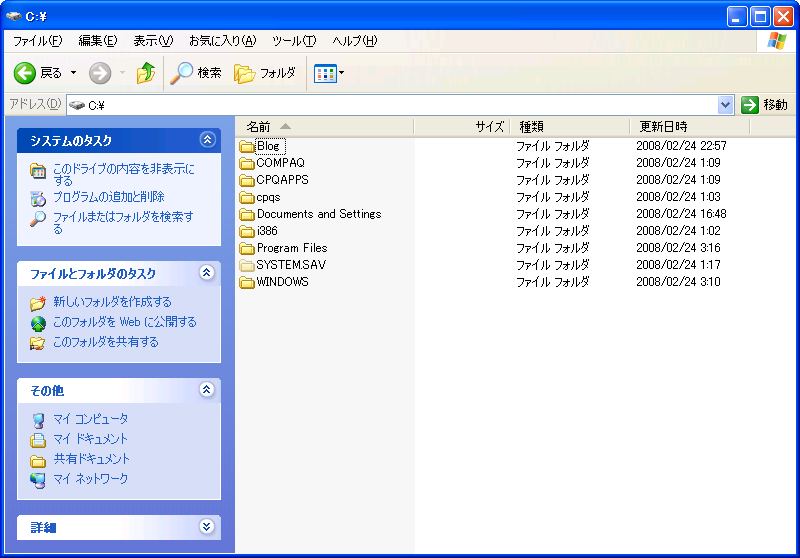This screenshot has width=800, height=558.
Task: Open the 検索 search tool
Action: coord(196,73)
